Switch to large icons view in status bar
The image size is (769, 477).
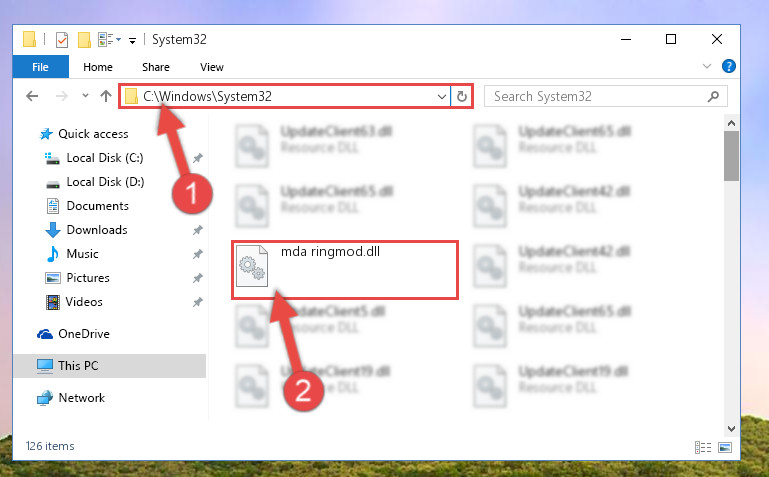point(725,447)
